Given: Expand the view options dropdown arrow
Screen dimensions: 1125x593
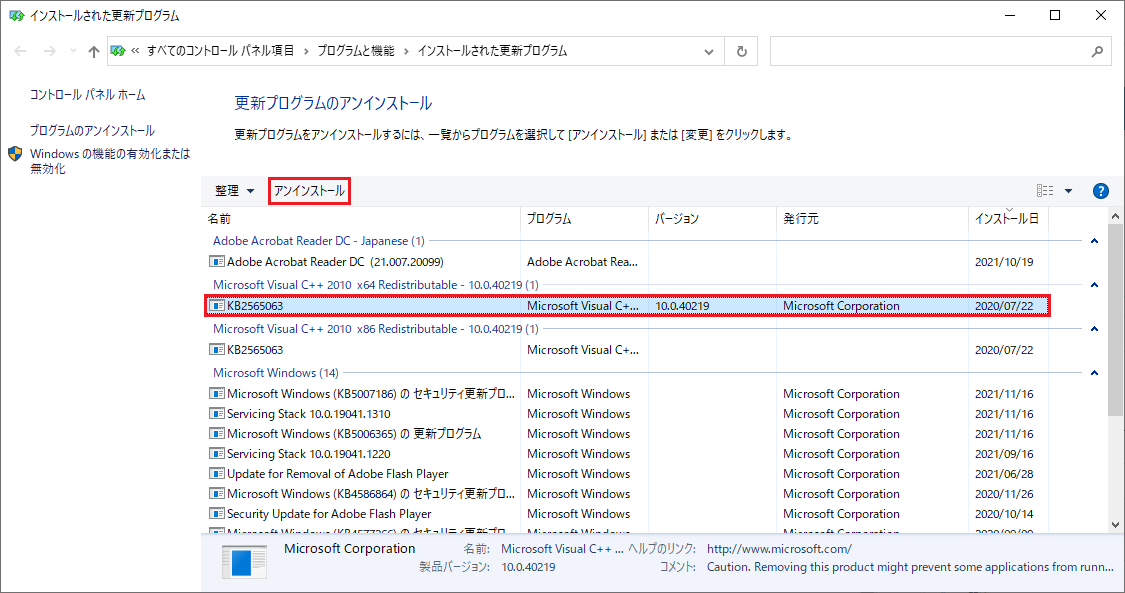Looking at the screenshot, I should [1068, 191].
